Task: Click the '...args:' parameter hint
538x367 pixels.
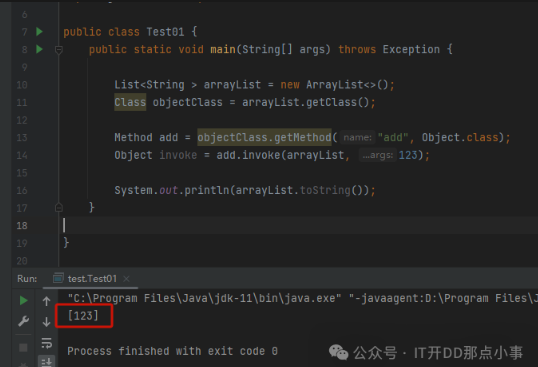Action: coord(377,155)
